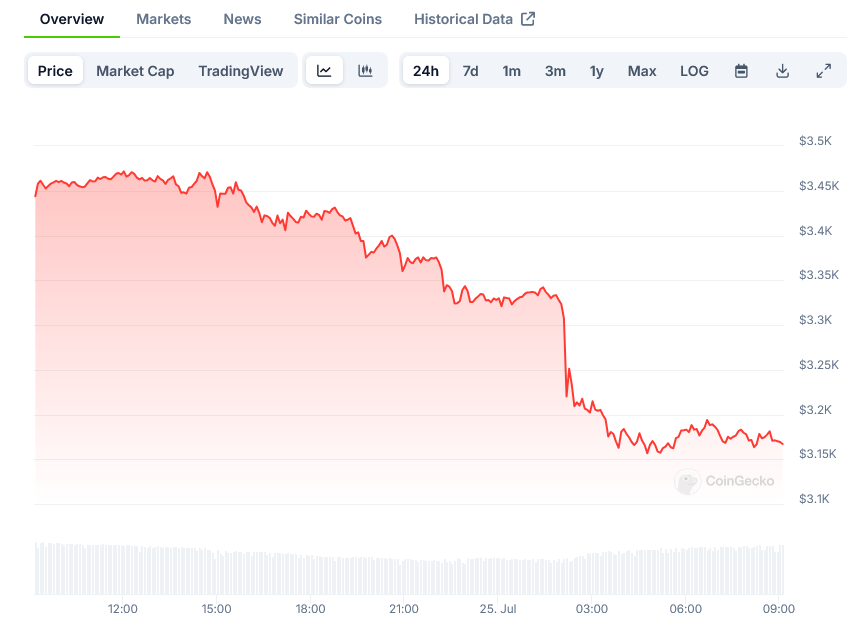Expand chart to fullscreen

(x=823, y=71)
